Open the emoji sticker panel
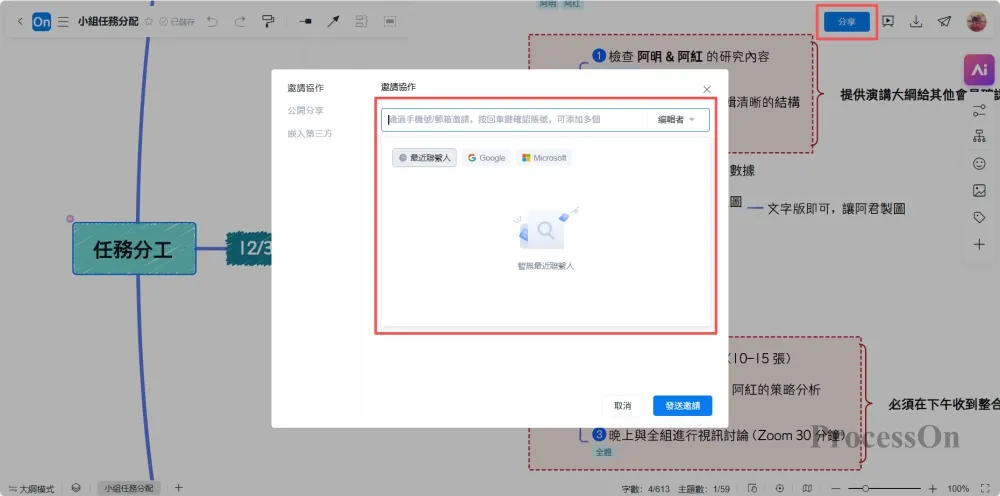This screenshot has height=496, width=1000. point(979,163)
